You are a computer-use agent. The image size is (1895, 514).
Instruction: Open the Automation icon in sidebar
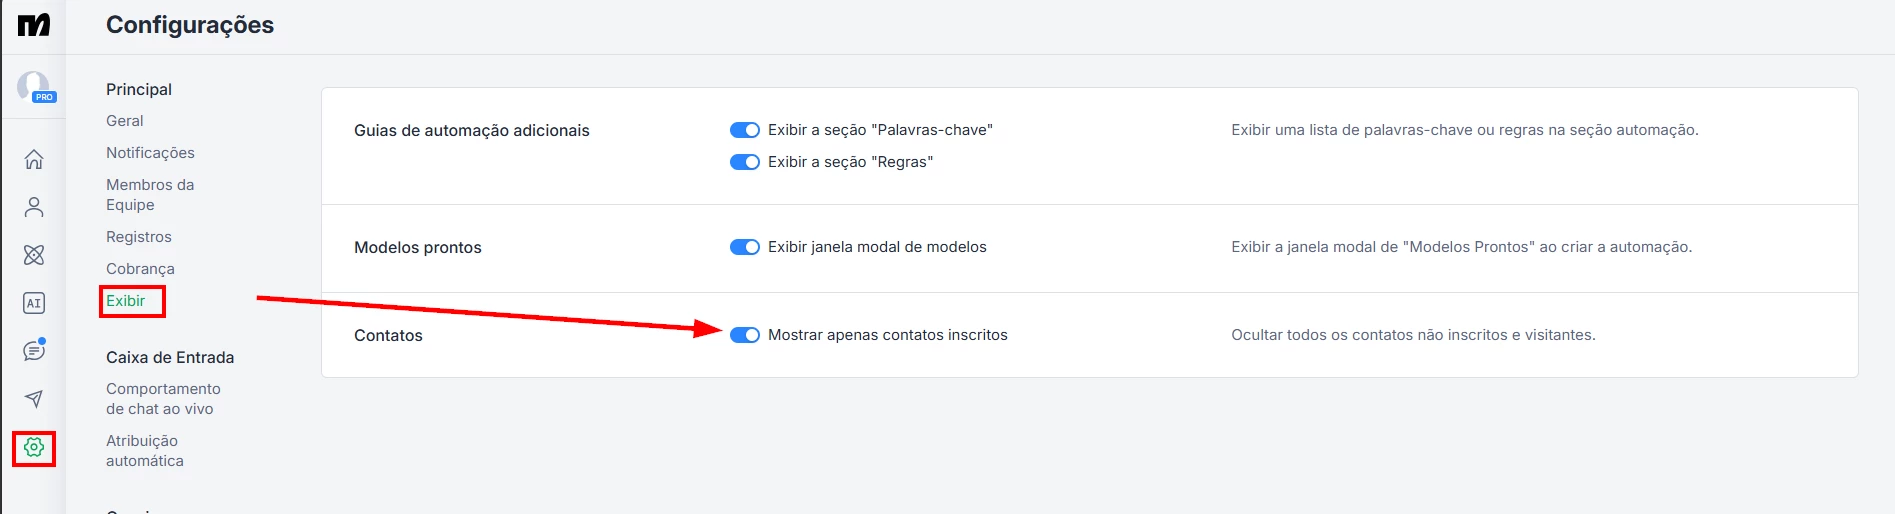[34, 255]
